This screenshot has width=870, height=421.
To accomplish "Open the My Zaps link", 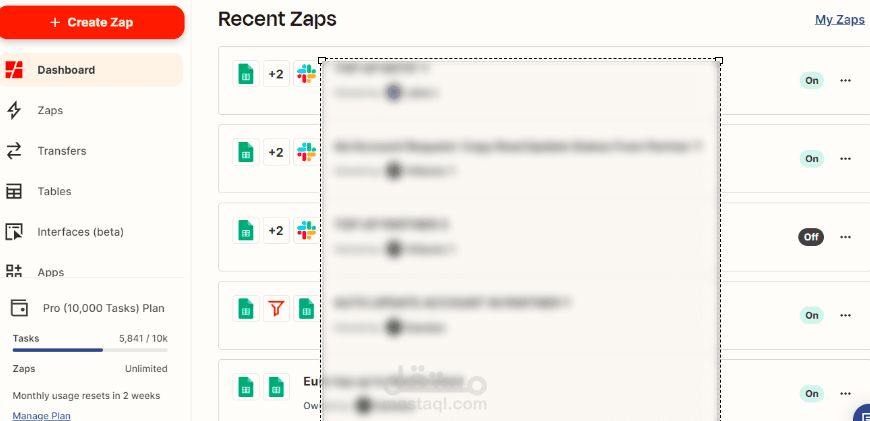I will coord(839,20).
